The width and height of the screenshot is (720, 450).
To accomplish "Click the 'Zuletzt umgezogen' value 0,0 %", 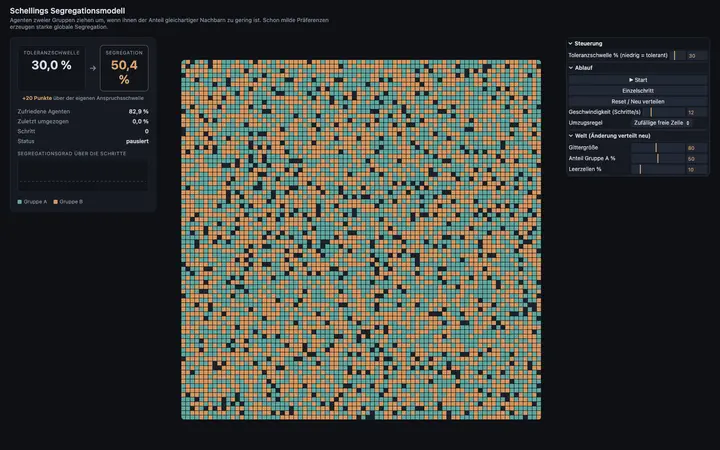I will [140, 122].
